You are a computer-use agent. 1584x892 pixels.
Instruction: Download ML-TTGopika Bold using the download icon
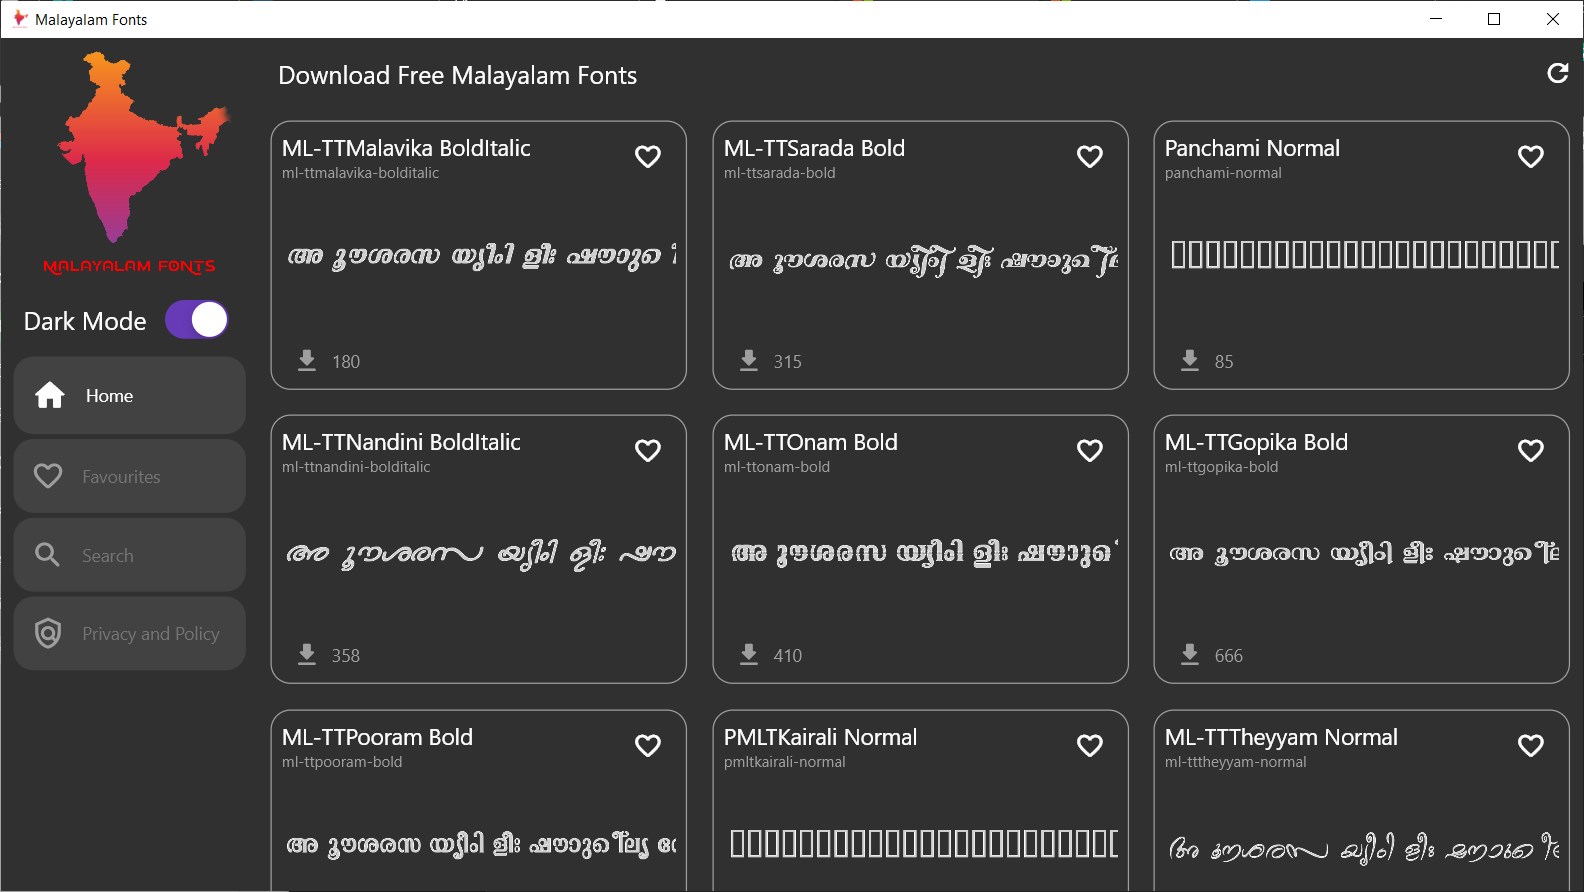point(1190,655)
